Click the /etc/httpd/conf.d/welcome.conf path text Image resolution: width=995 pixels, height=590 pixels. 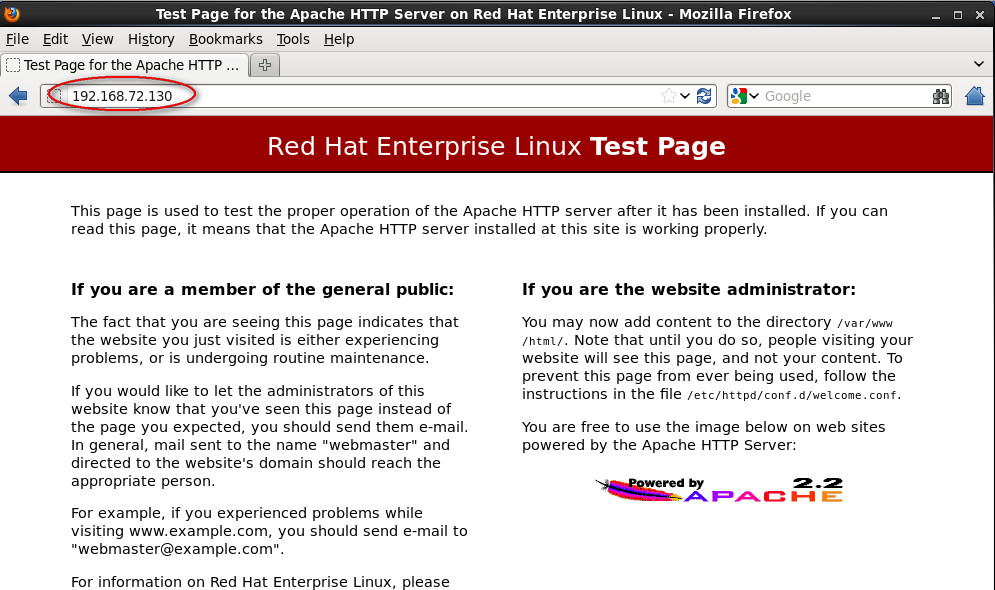coord(792,395)
